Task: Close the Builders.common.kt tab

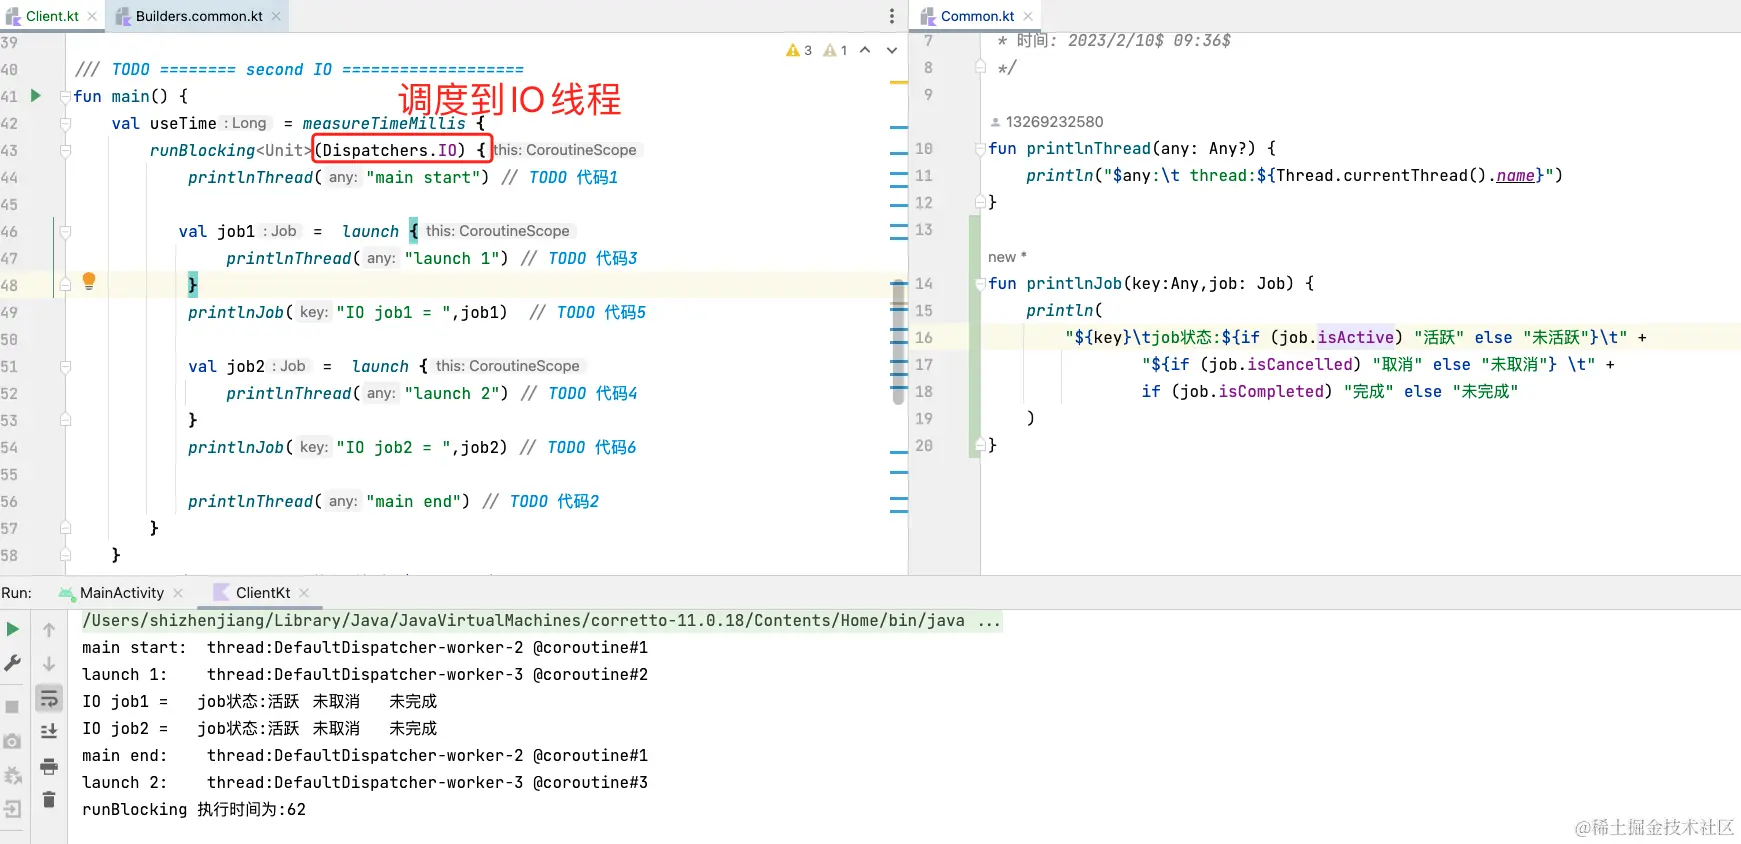Action: pos(276,16)
